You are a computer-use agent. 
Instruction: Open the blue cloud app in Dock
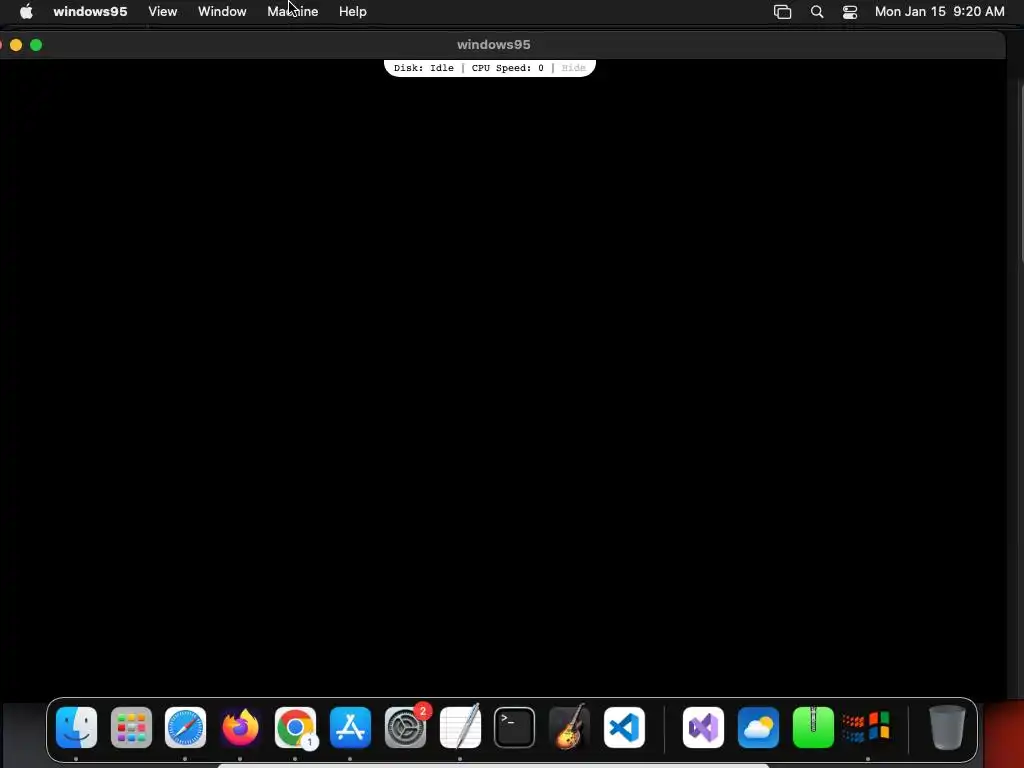tap(758, 728)
